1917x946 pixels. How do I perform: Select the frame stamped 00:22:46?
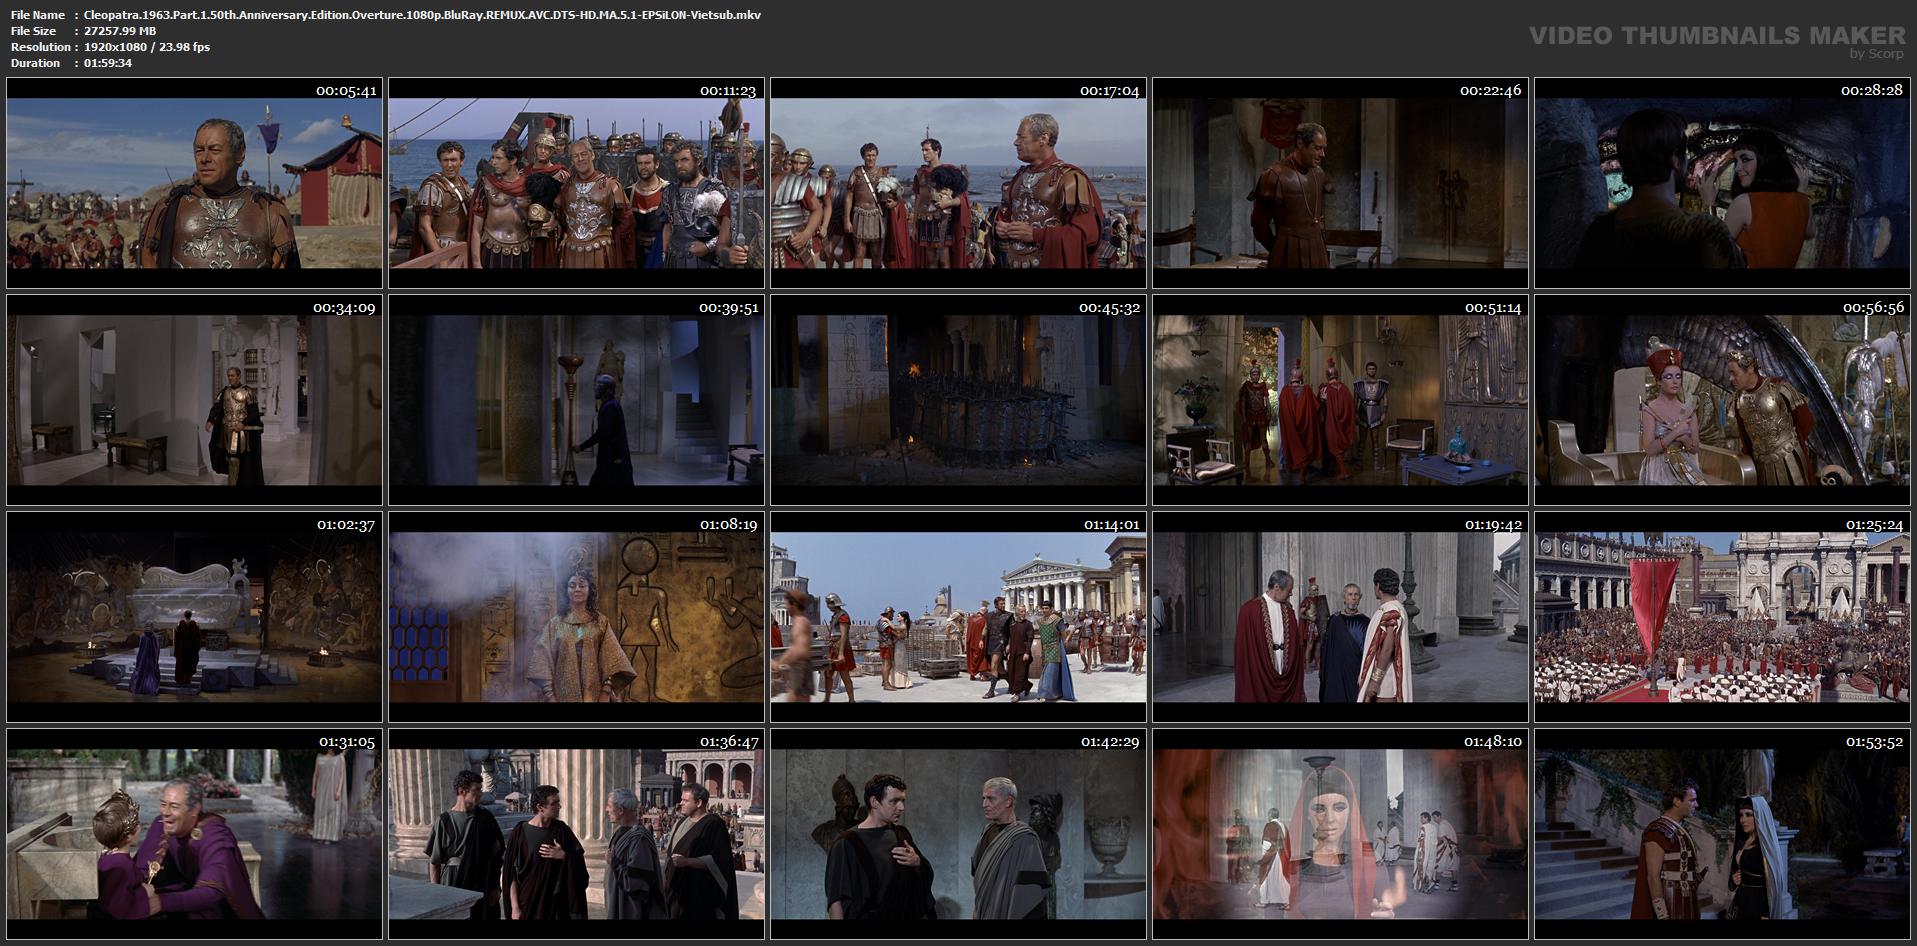[1340, 183]
